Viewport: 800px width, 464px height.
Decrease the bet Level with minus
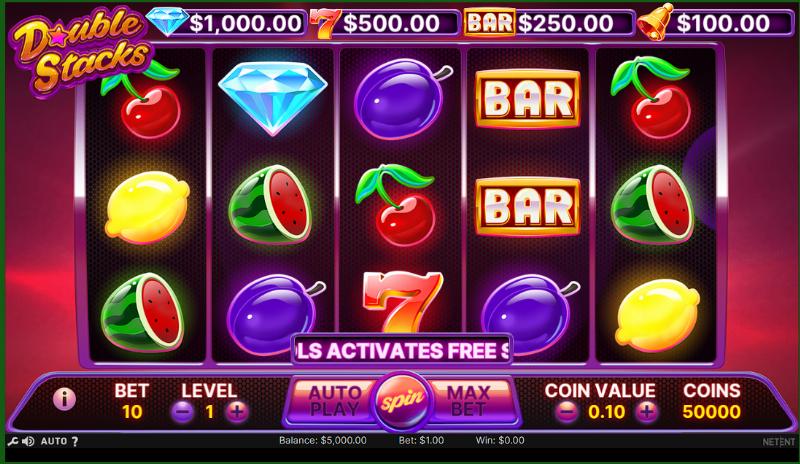click(183, 411)
